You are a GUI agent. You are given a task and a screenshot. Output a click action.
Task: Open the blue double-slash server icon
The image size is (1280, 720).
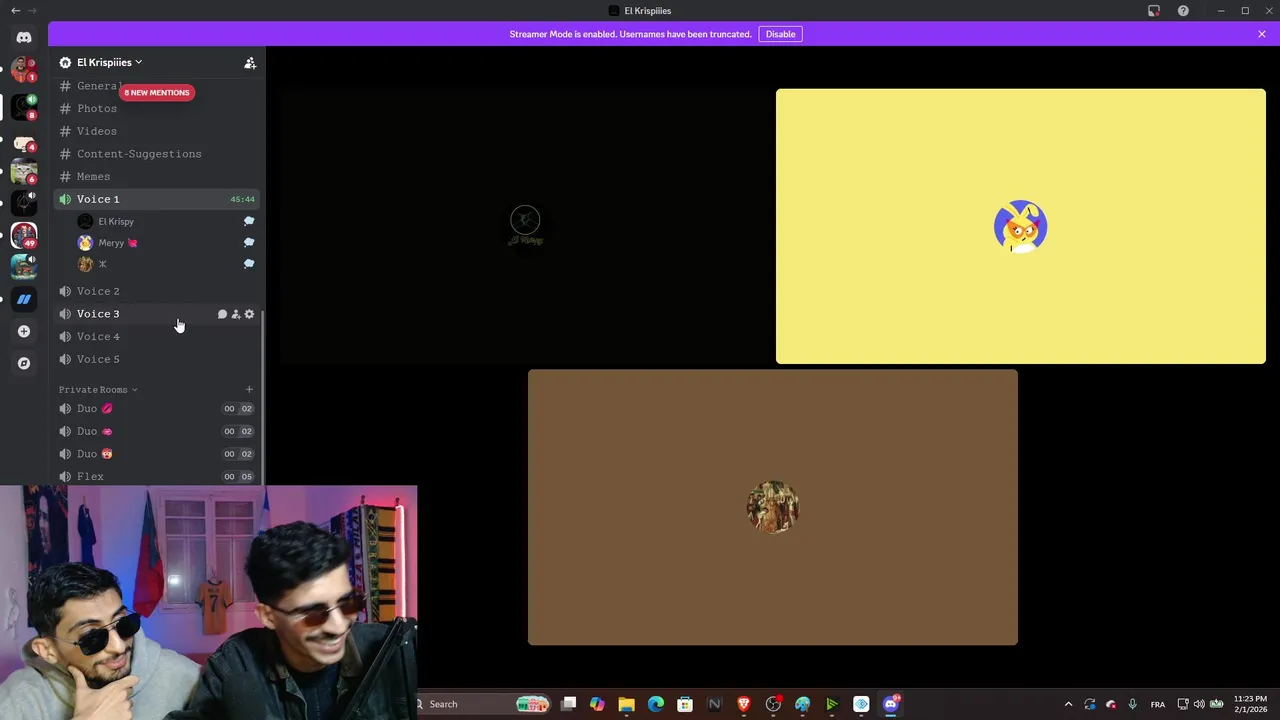(24, 299)
